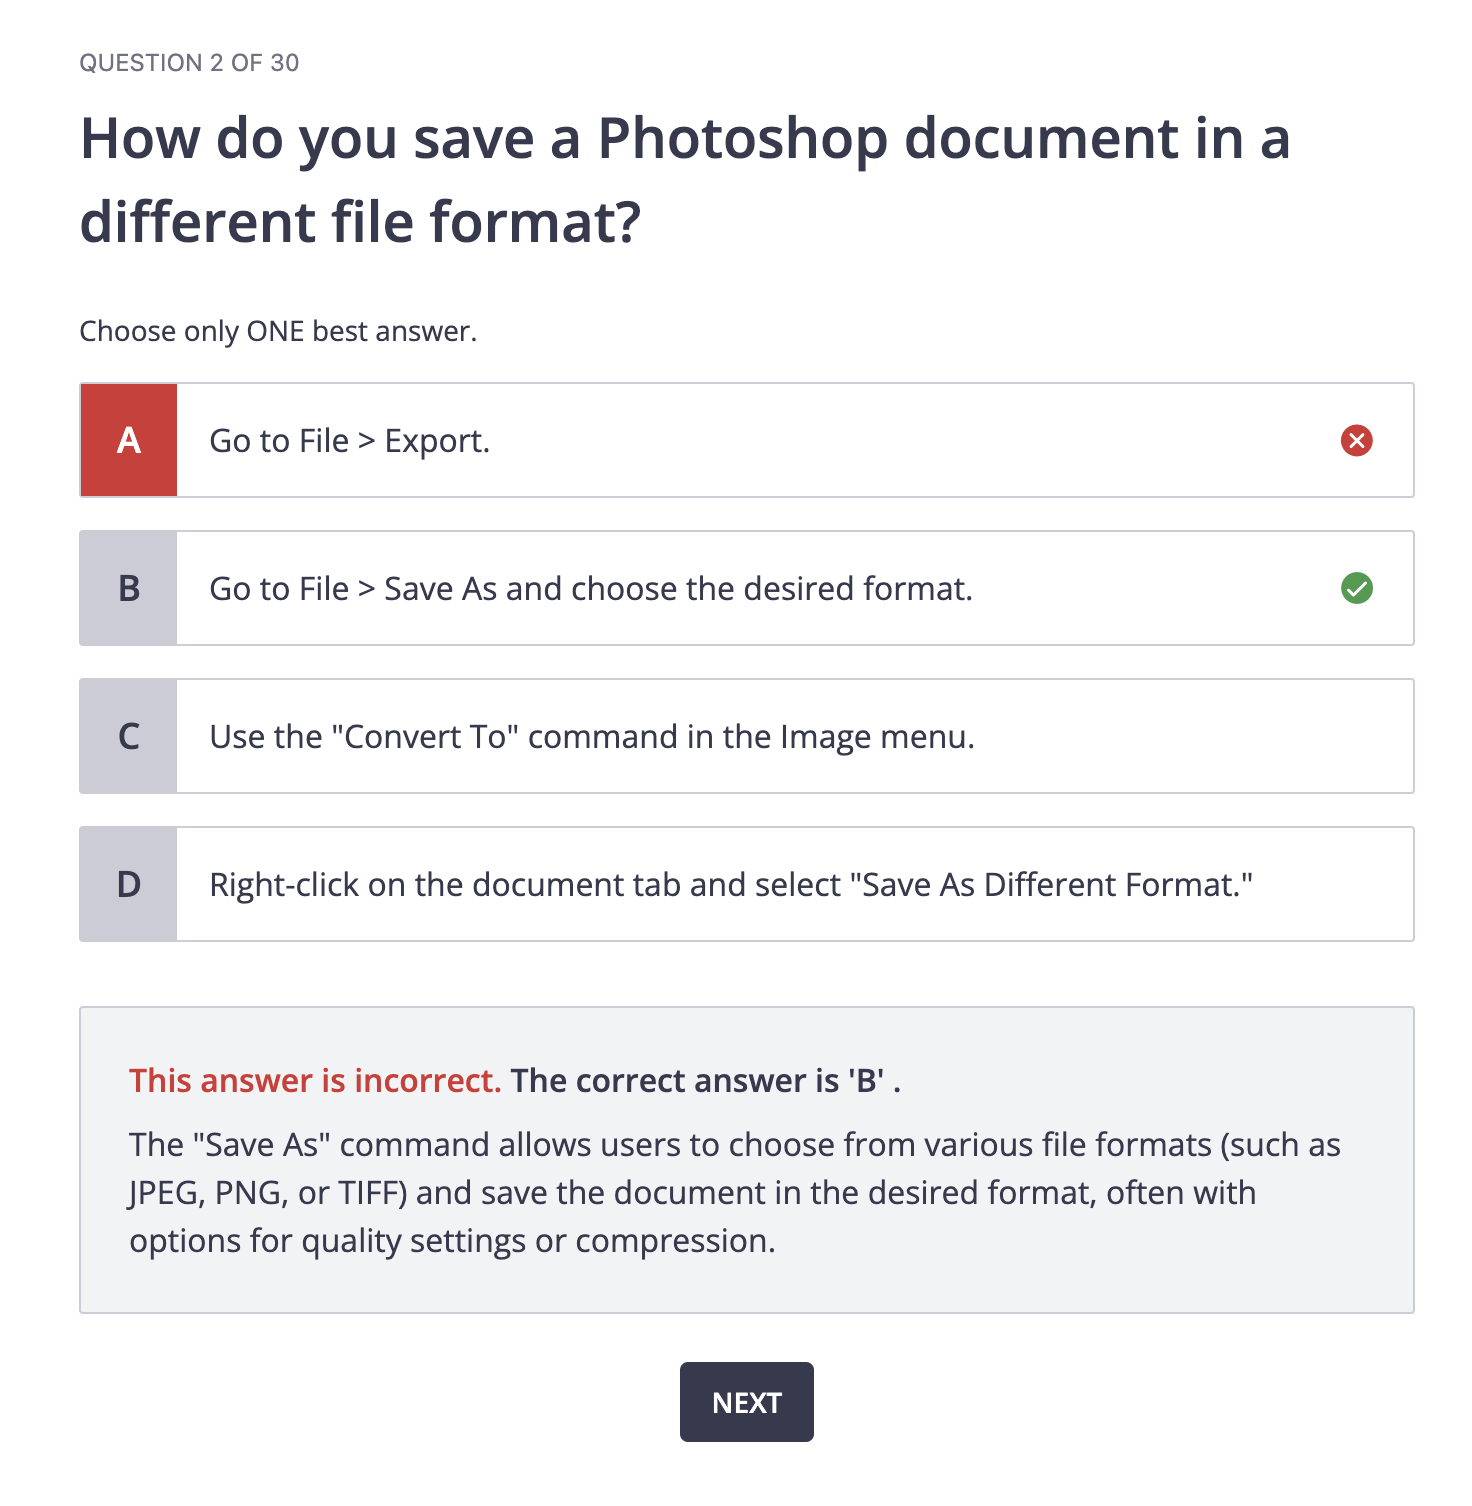Click the red X icon on answer A
The height and width of the screenshot is (1506, 1472).
point(1356,440)
